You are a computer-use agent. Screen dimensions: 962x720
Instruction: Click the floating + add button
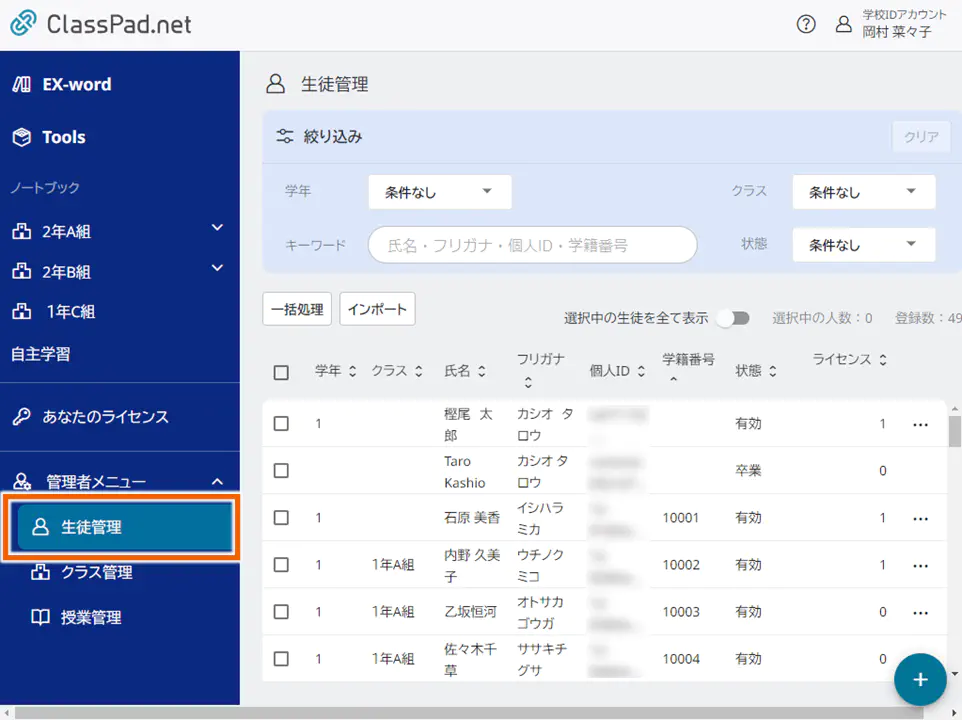pos(919,679)
